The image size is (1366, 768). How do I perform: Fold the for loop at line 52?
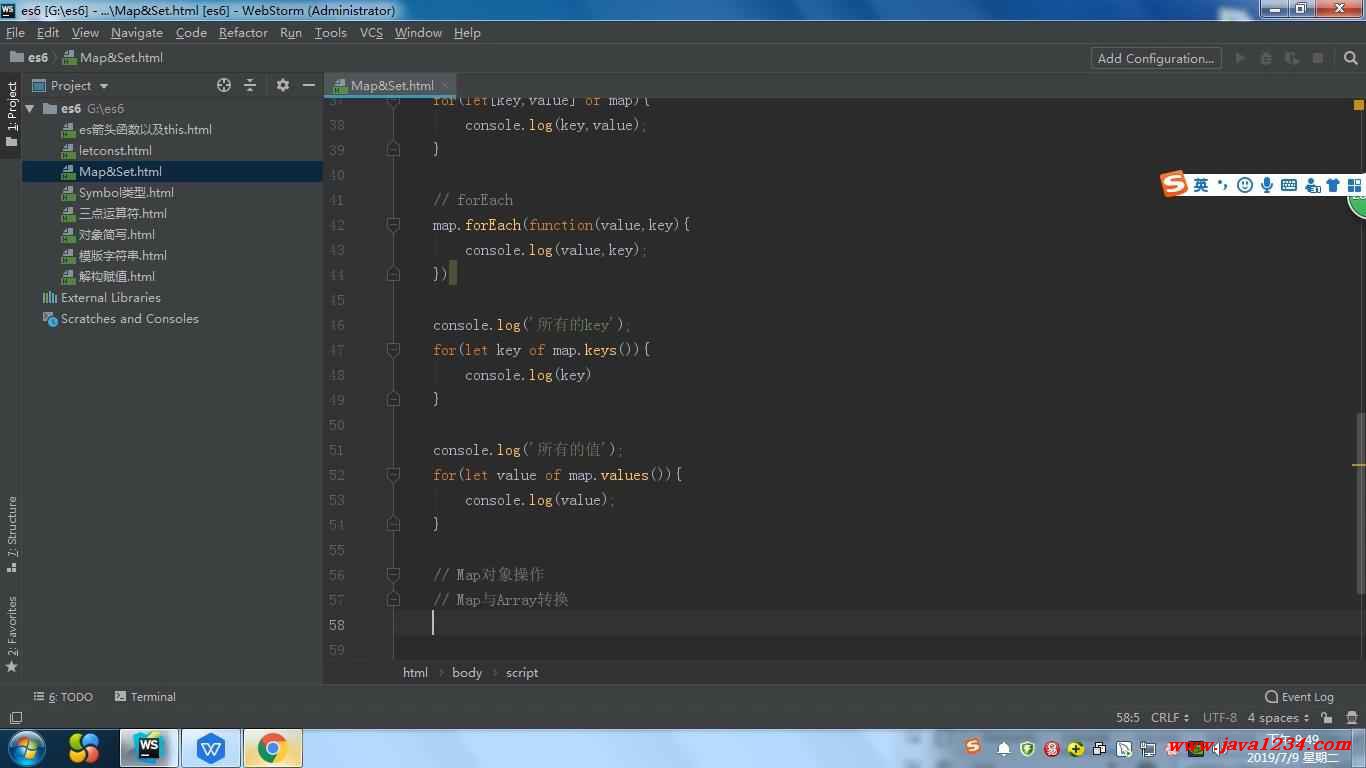tap(393, 475)
